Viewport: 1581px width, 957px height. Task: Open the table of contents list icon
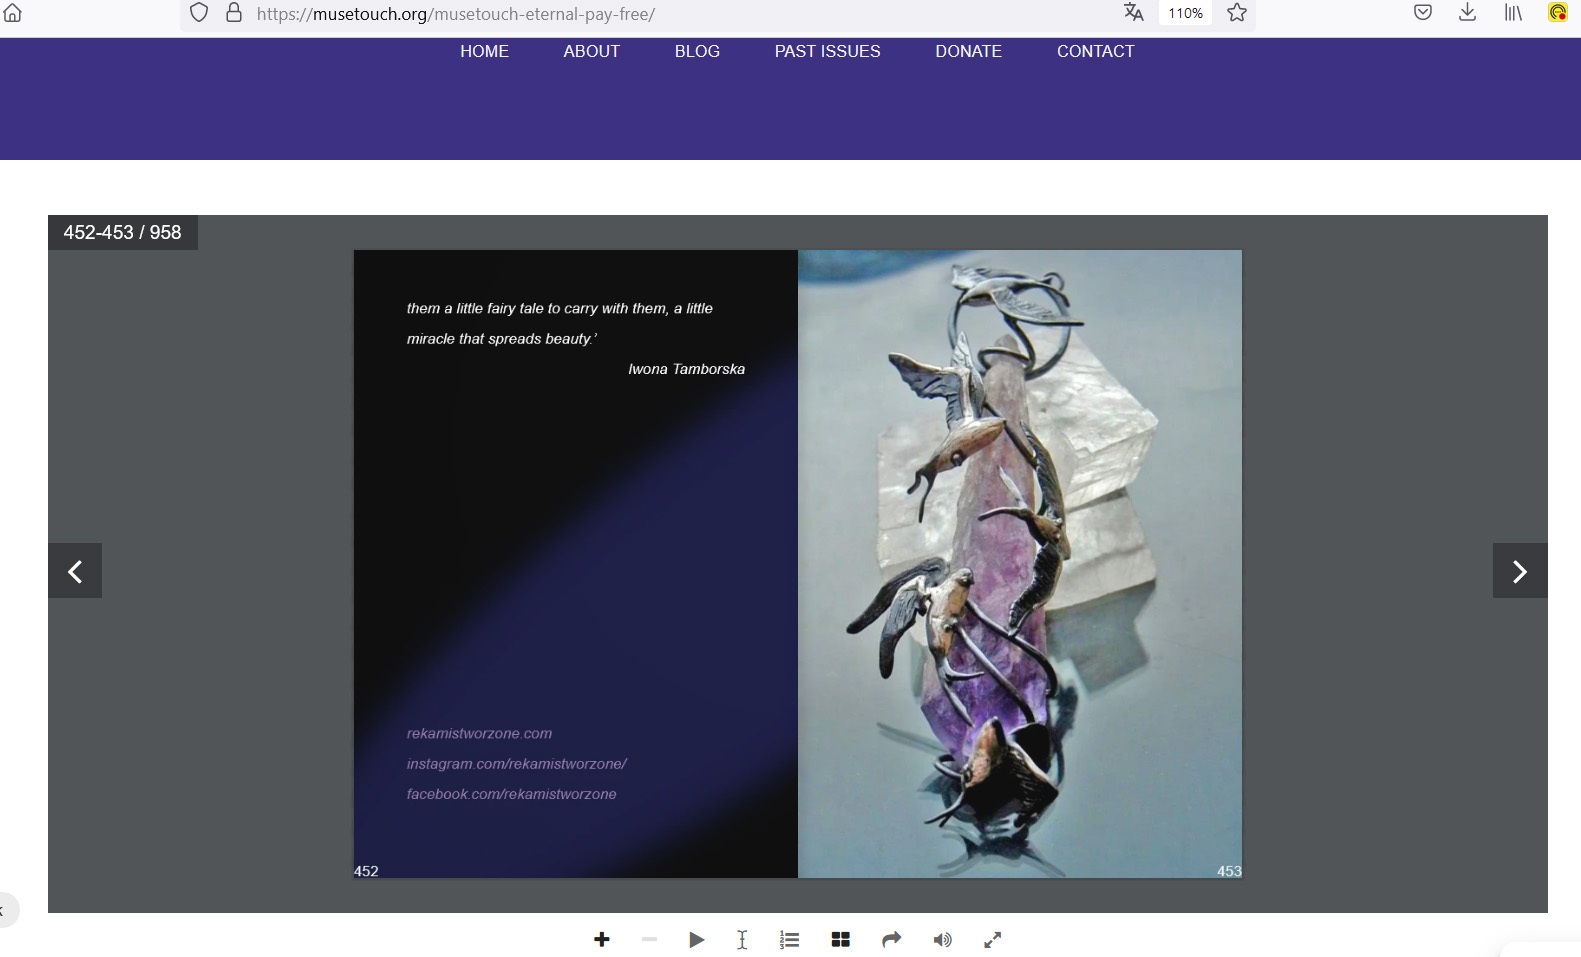[x=790, y=939]
